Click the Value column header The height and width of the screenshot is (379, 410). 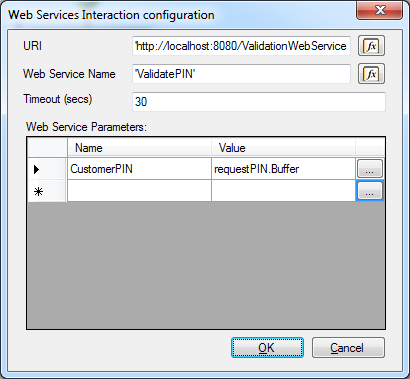point(283,148)
